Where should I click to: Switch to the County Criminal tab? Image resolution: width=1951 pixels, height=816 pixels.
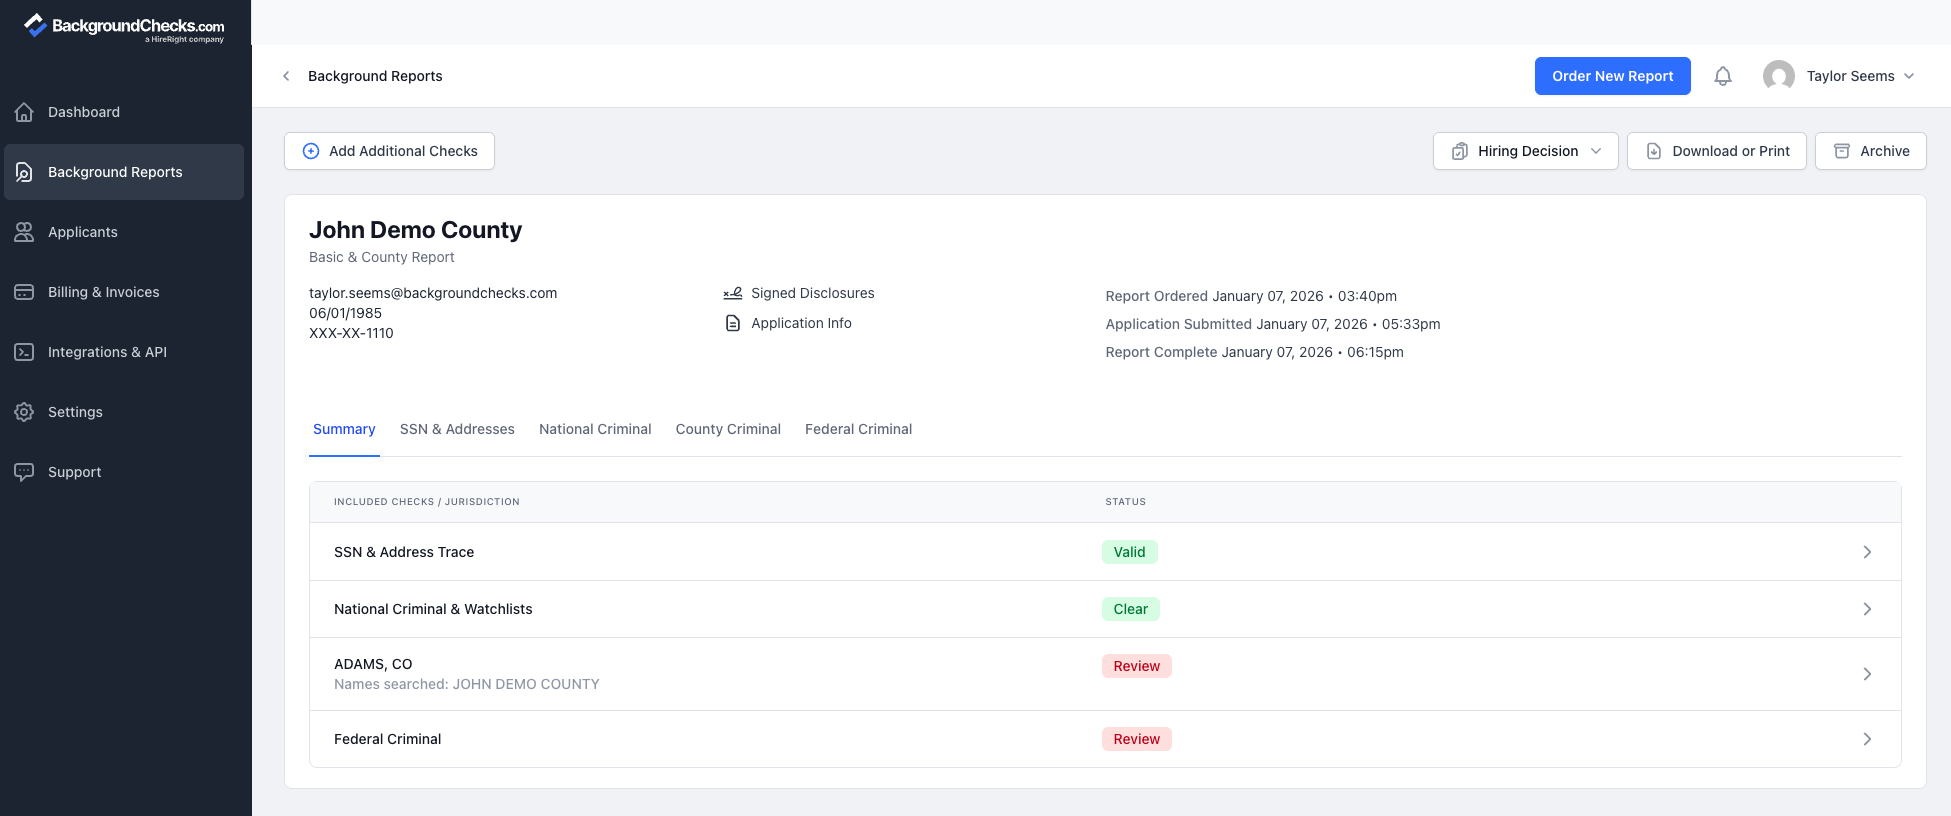727,429
